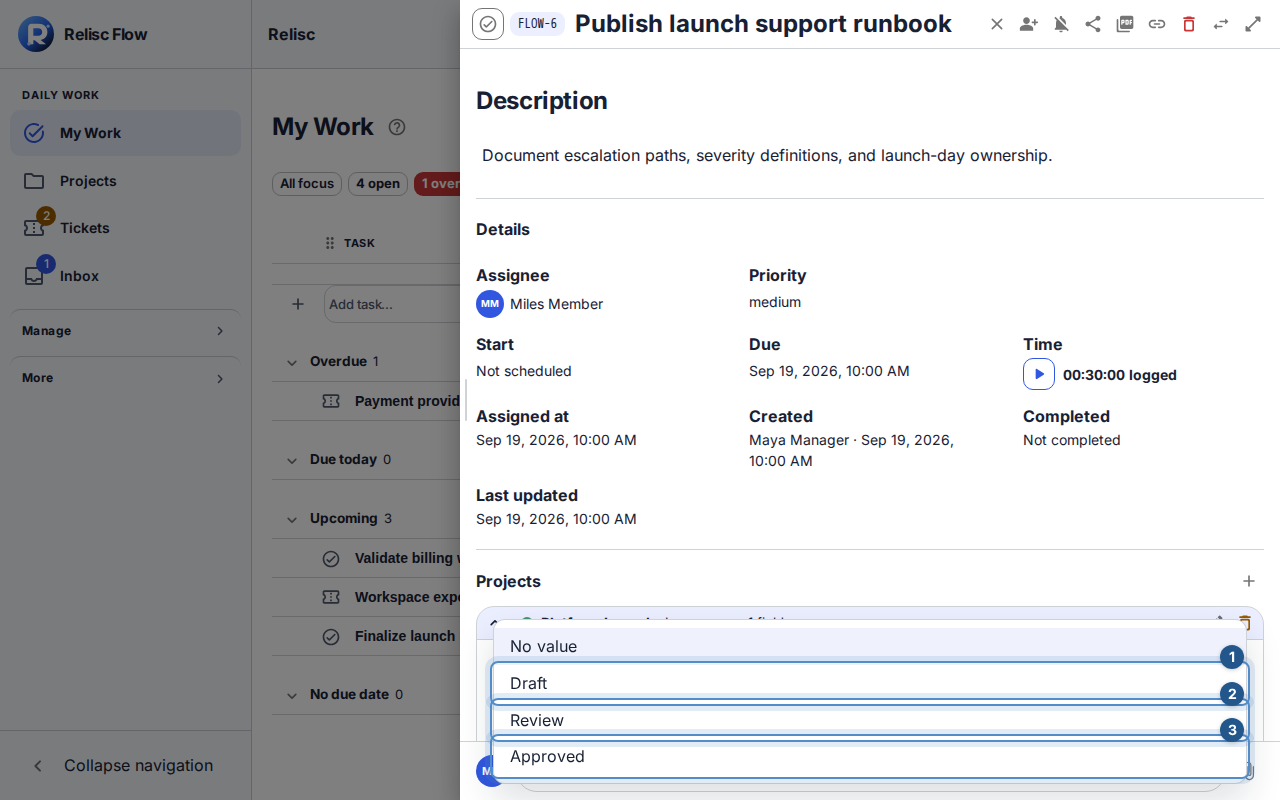The width and height of the screenshot is (1280, 800).
Task: Copy the task link with the chain icon
Action: [1157, 24]
